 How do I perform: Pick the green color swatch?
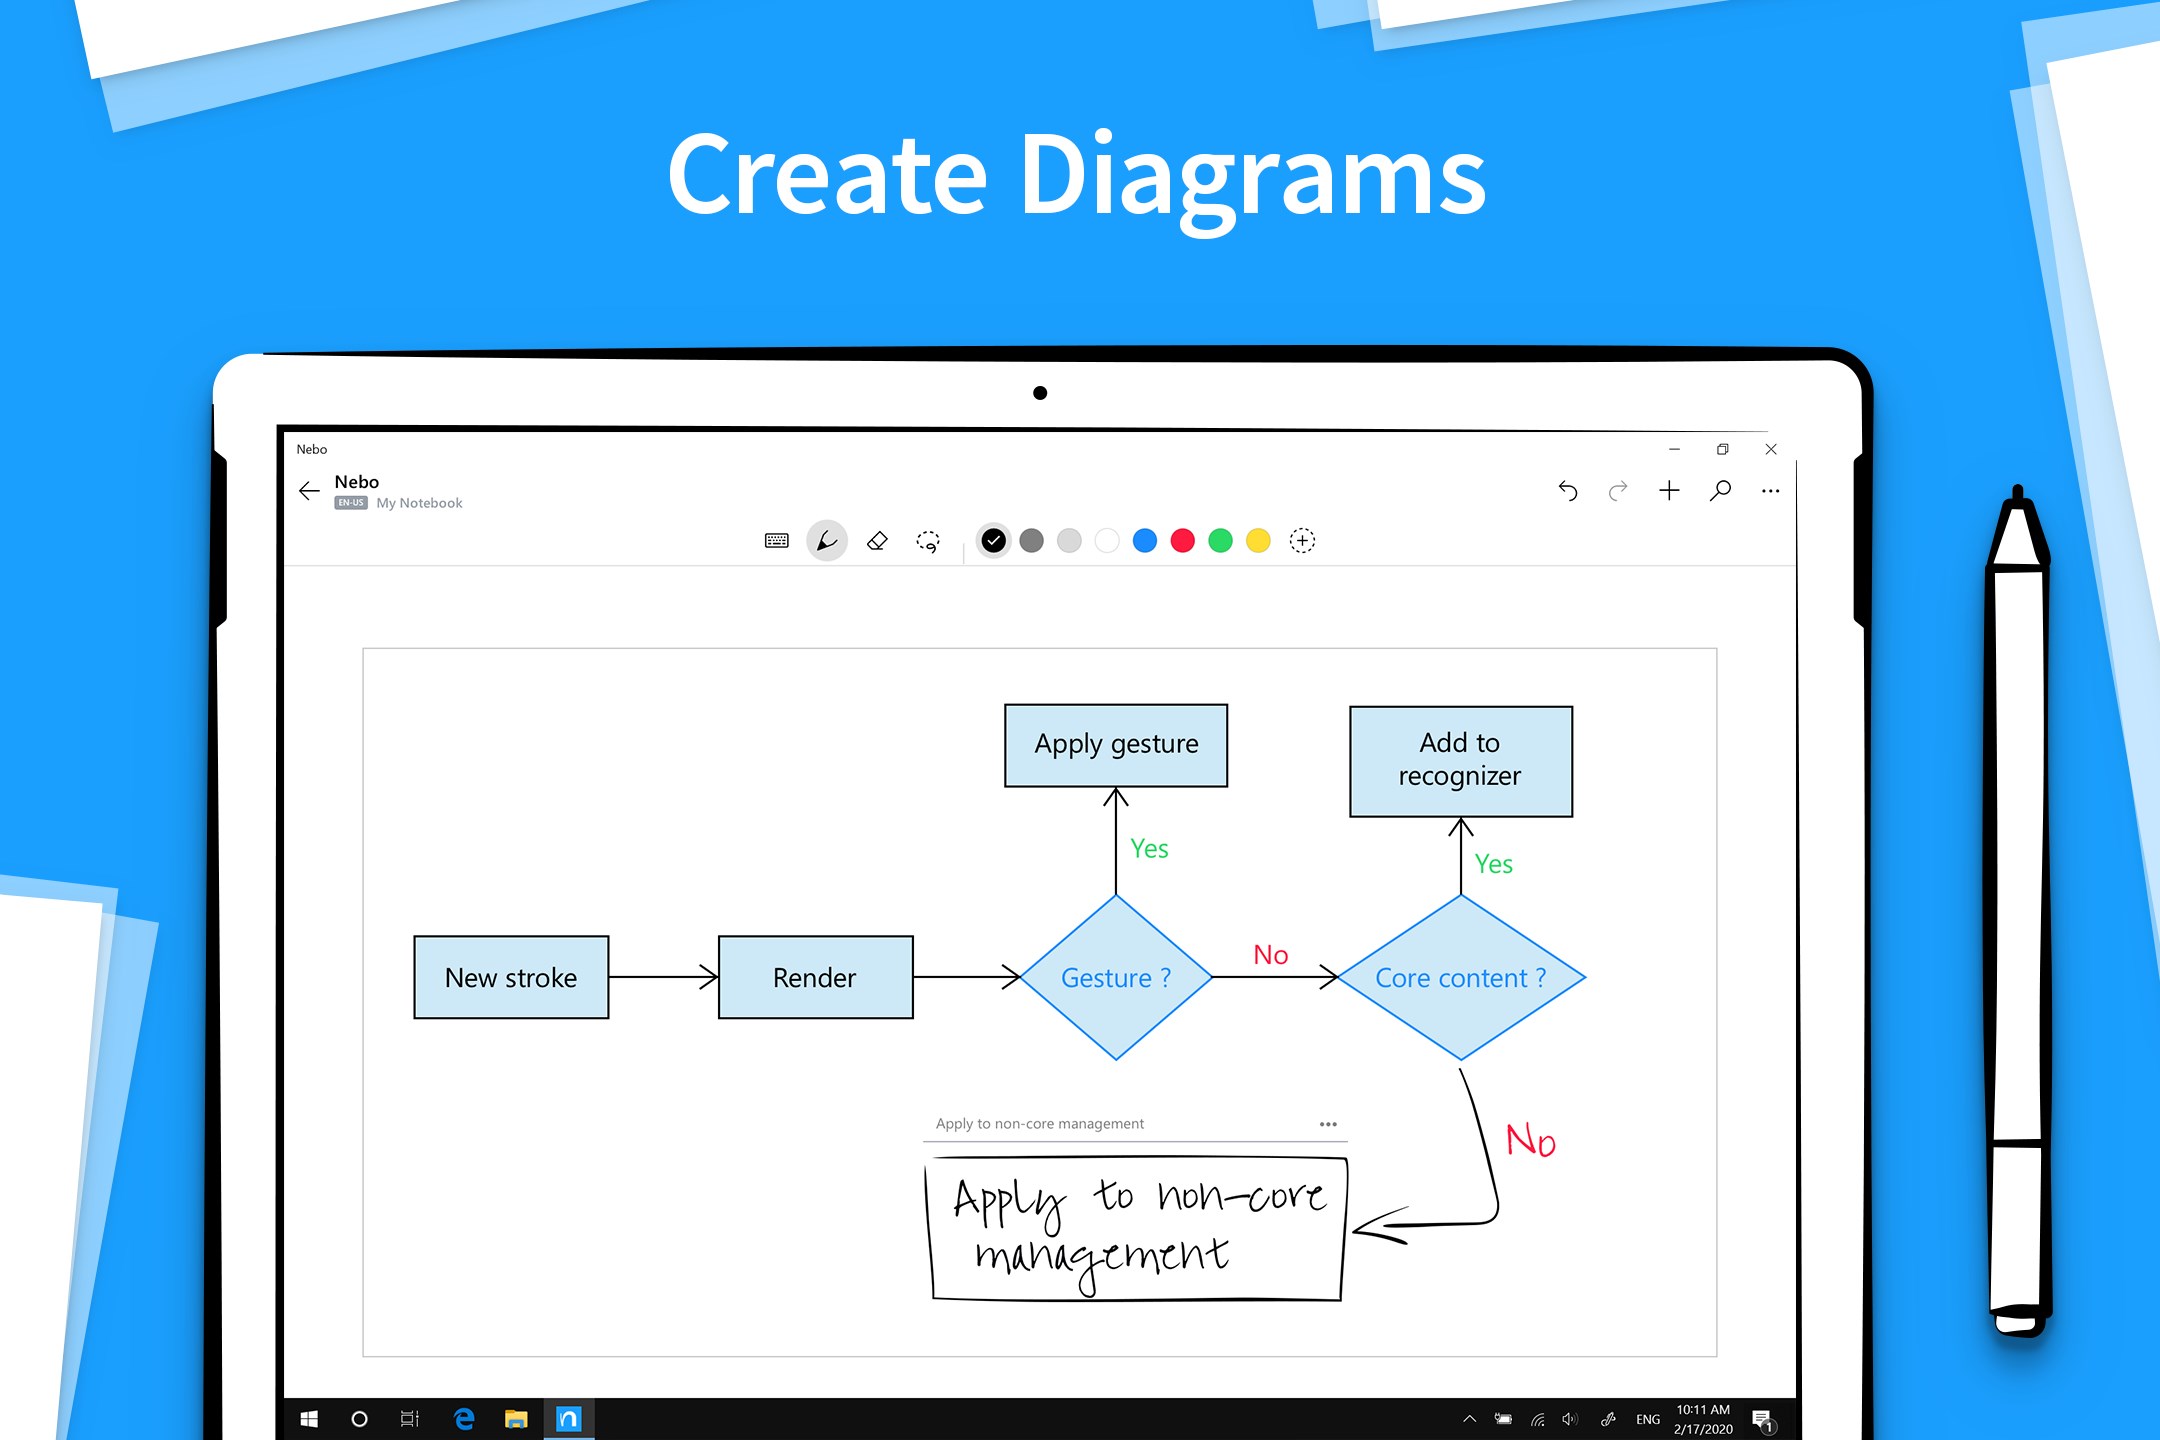coord(1220,541)
